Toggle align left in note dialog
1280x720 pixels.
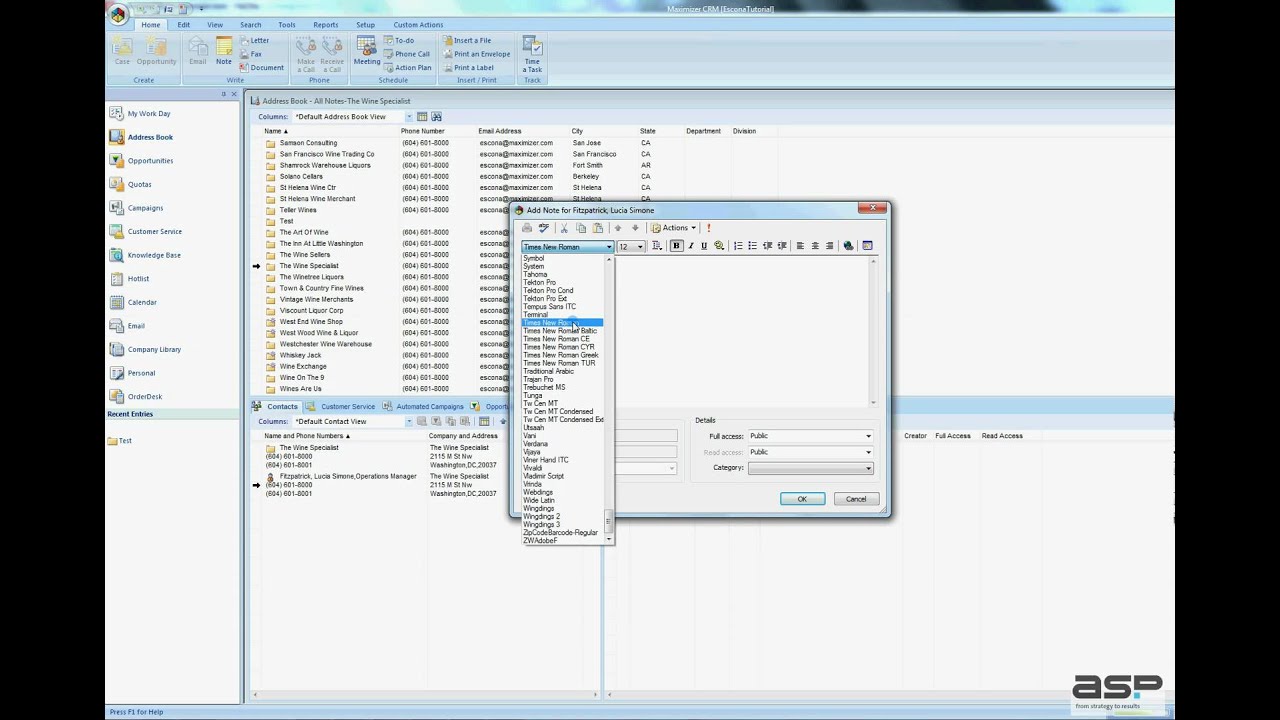coord(800,246)
